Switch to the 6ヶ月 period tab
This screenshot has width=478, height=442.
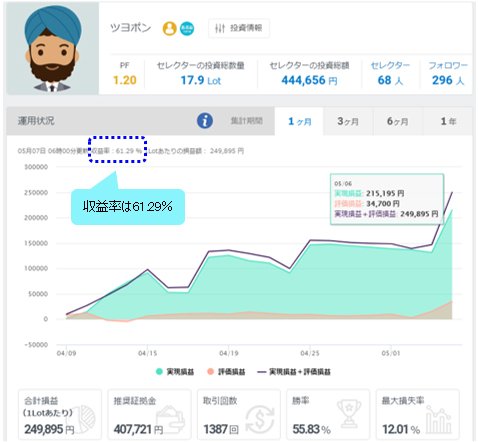pyautogui.click(x=398, y=121)
